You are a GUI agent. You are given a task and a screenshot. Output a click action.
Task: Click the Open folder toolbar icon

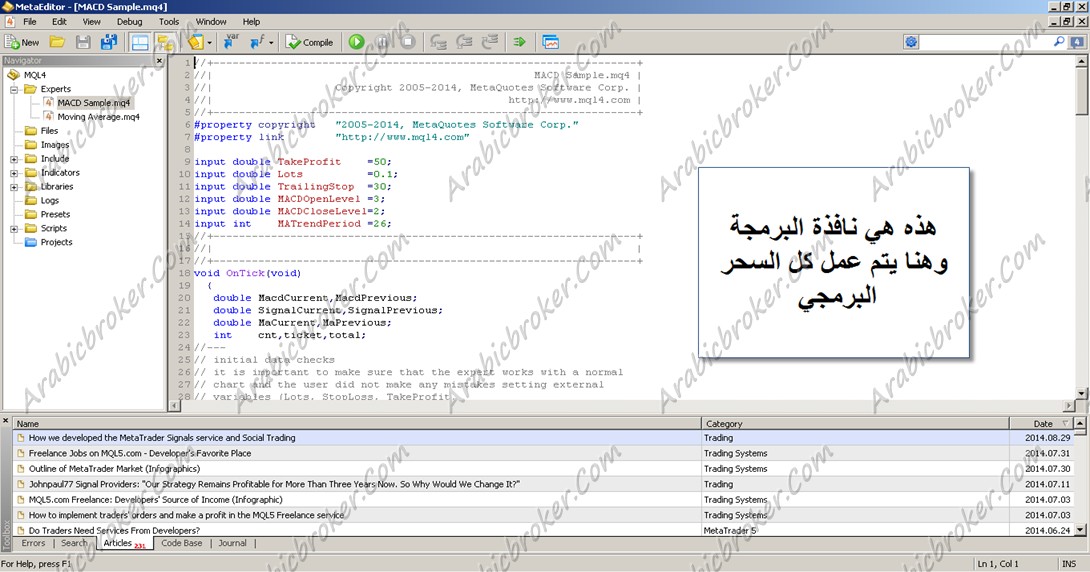pos(57,42)
